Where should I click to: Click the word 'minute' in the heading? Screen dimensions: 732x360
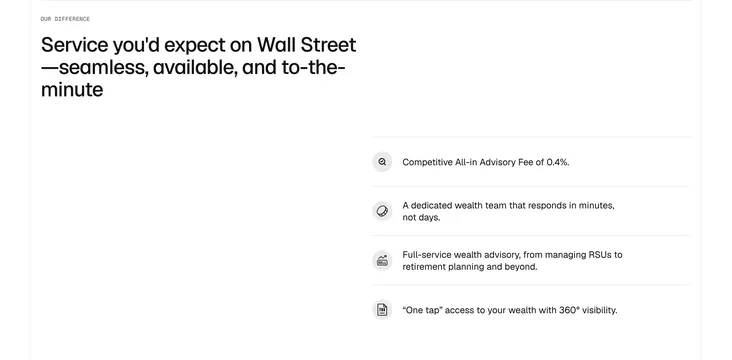coord(72,89)
